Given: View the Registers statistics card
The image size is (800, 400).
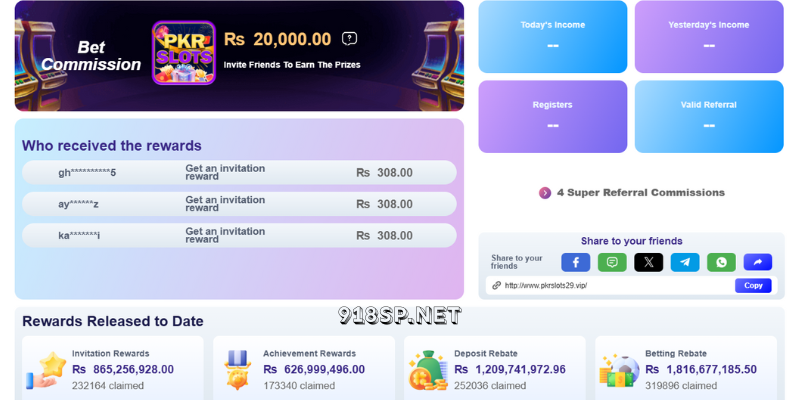Looking at the screenshot, I should point(553,116).
